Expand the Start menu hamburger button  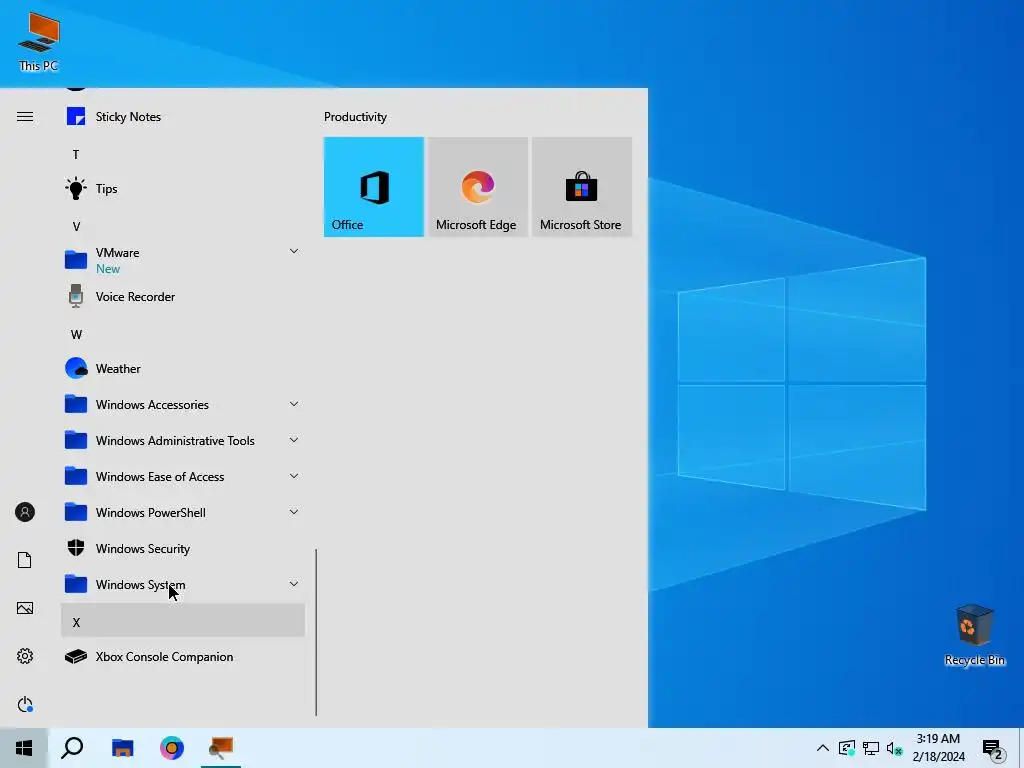(25, 117)
